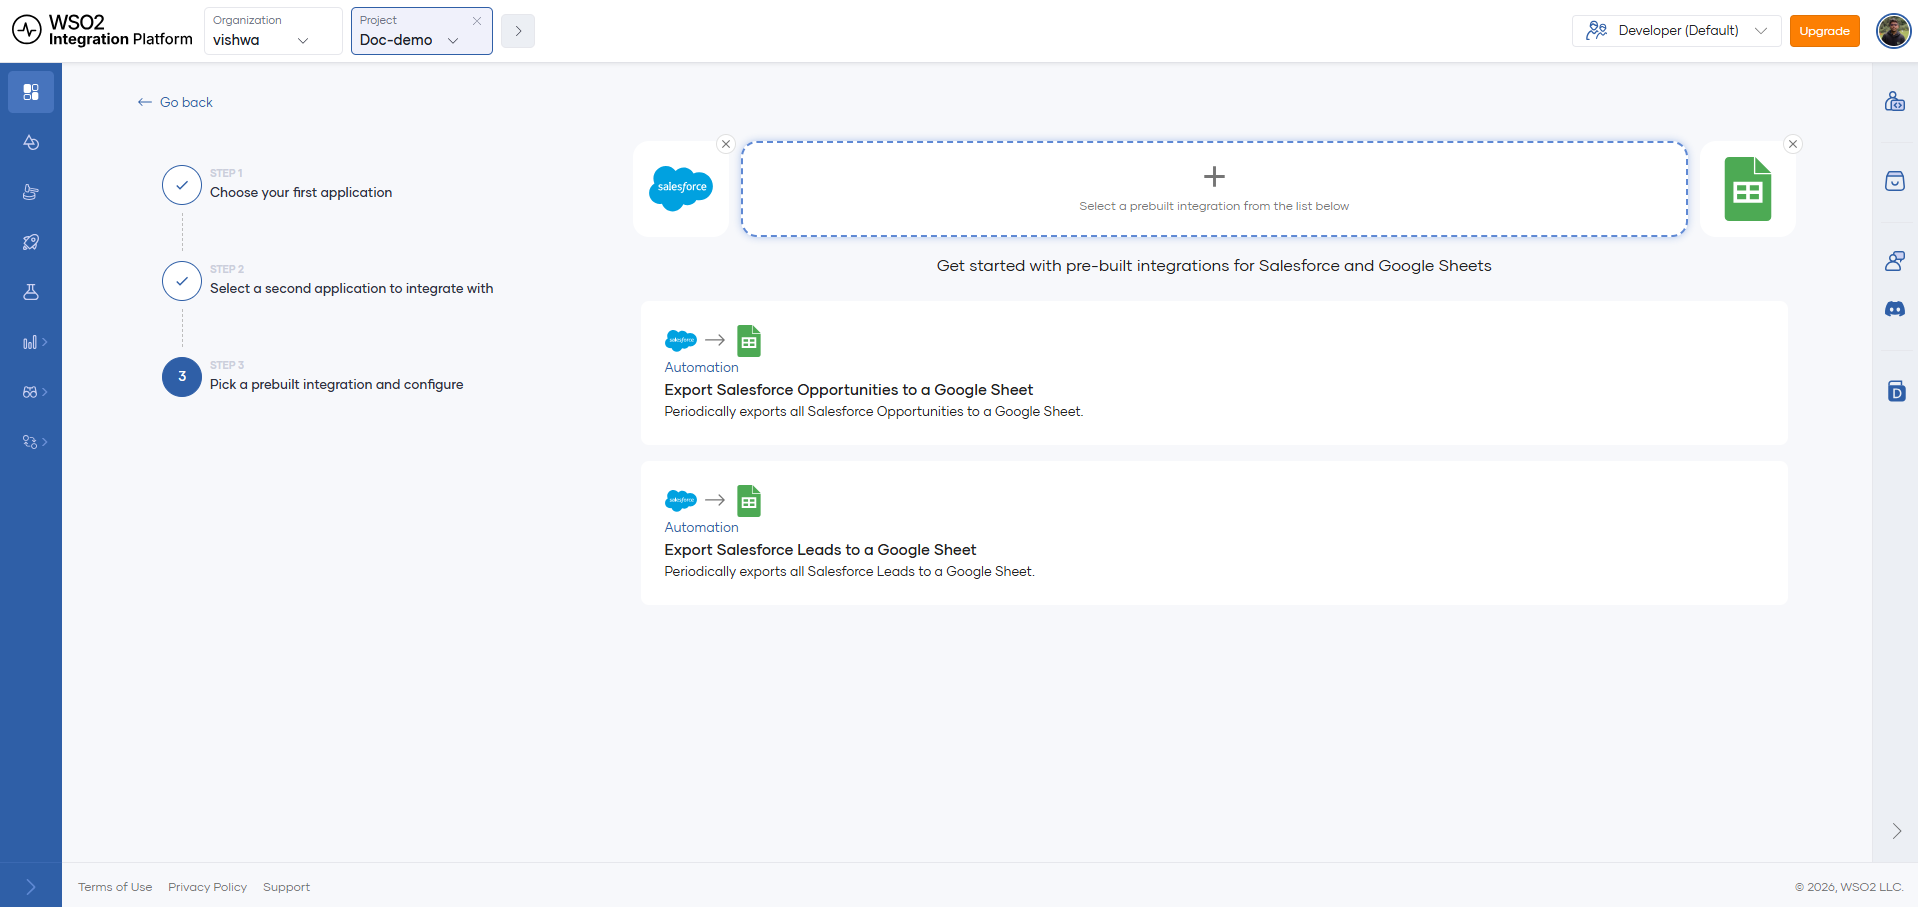Click the prebuilt integration plus placeholder
This screenshot has width=1918, height=907.
[x=1214, y=189]
